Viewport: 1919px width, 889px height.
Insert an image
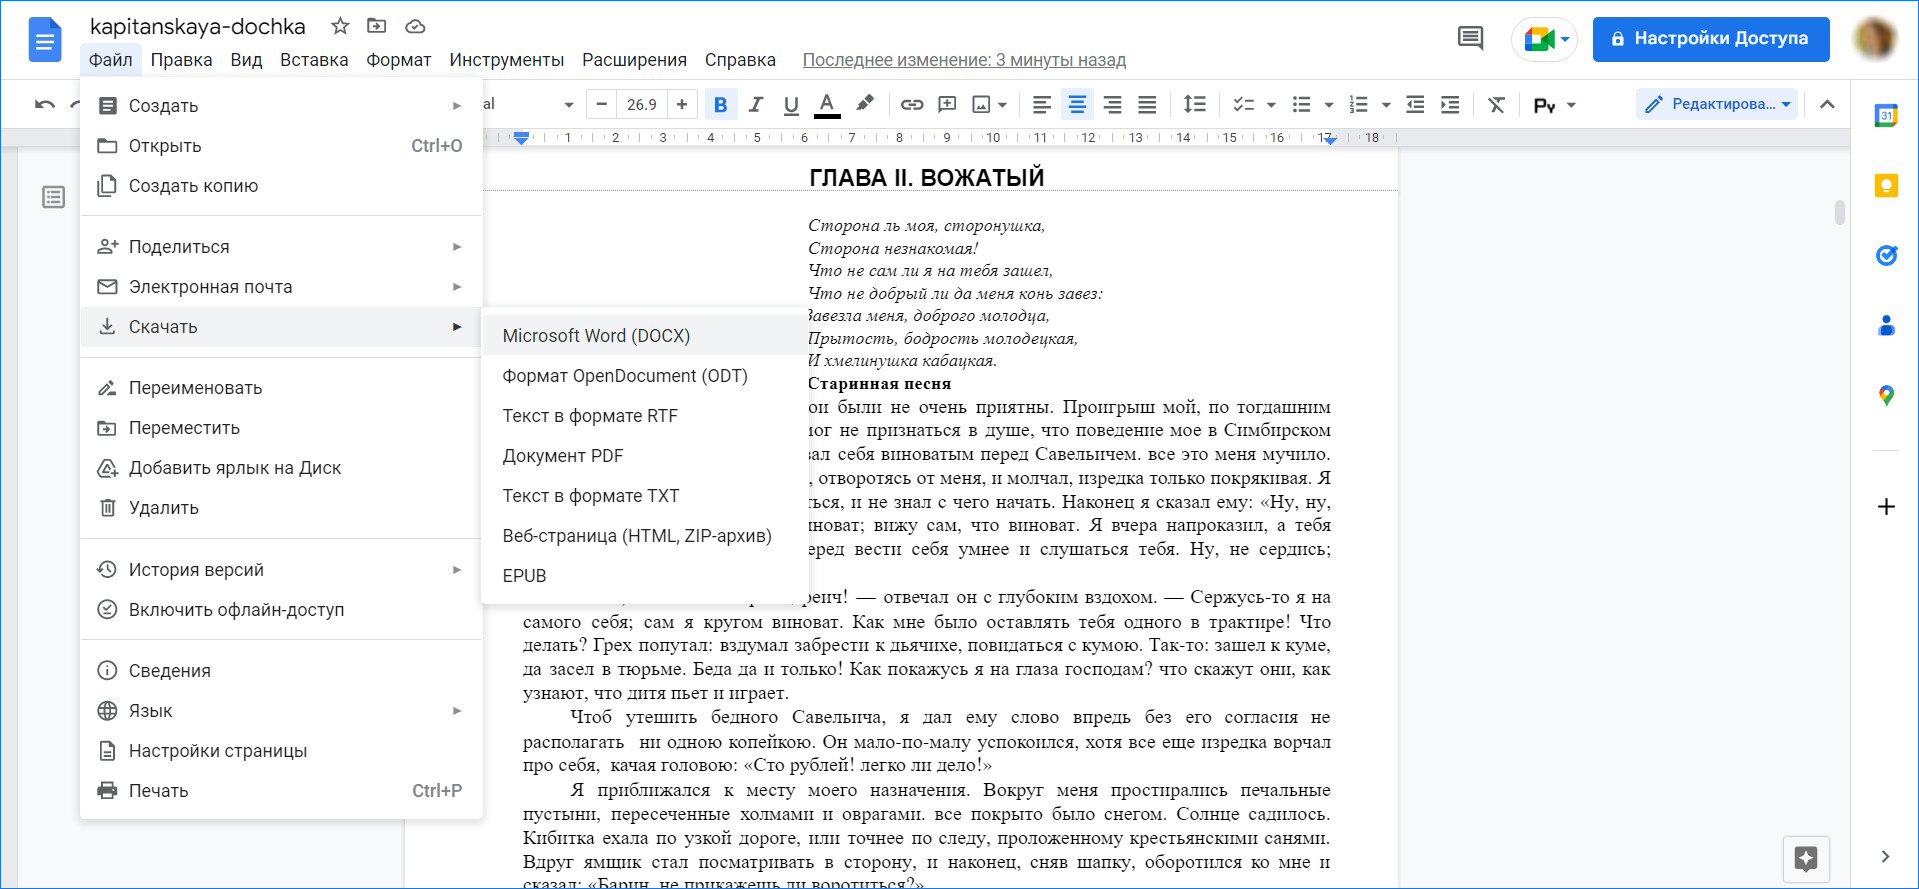coord(982,104)
